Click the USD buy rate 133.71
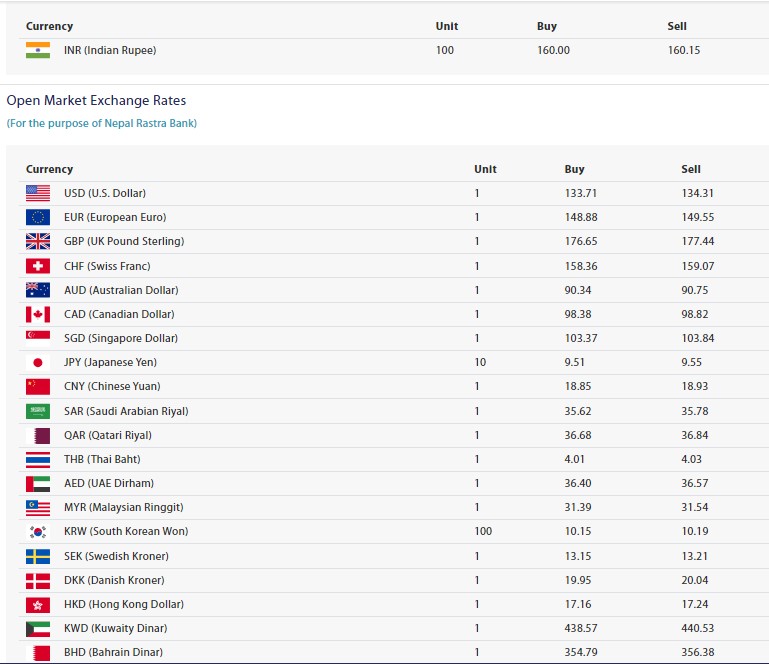 pyautogui.click(x=581, y=193)
